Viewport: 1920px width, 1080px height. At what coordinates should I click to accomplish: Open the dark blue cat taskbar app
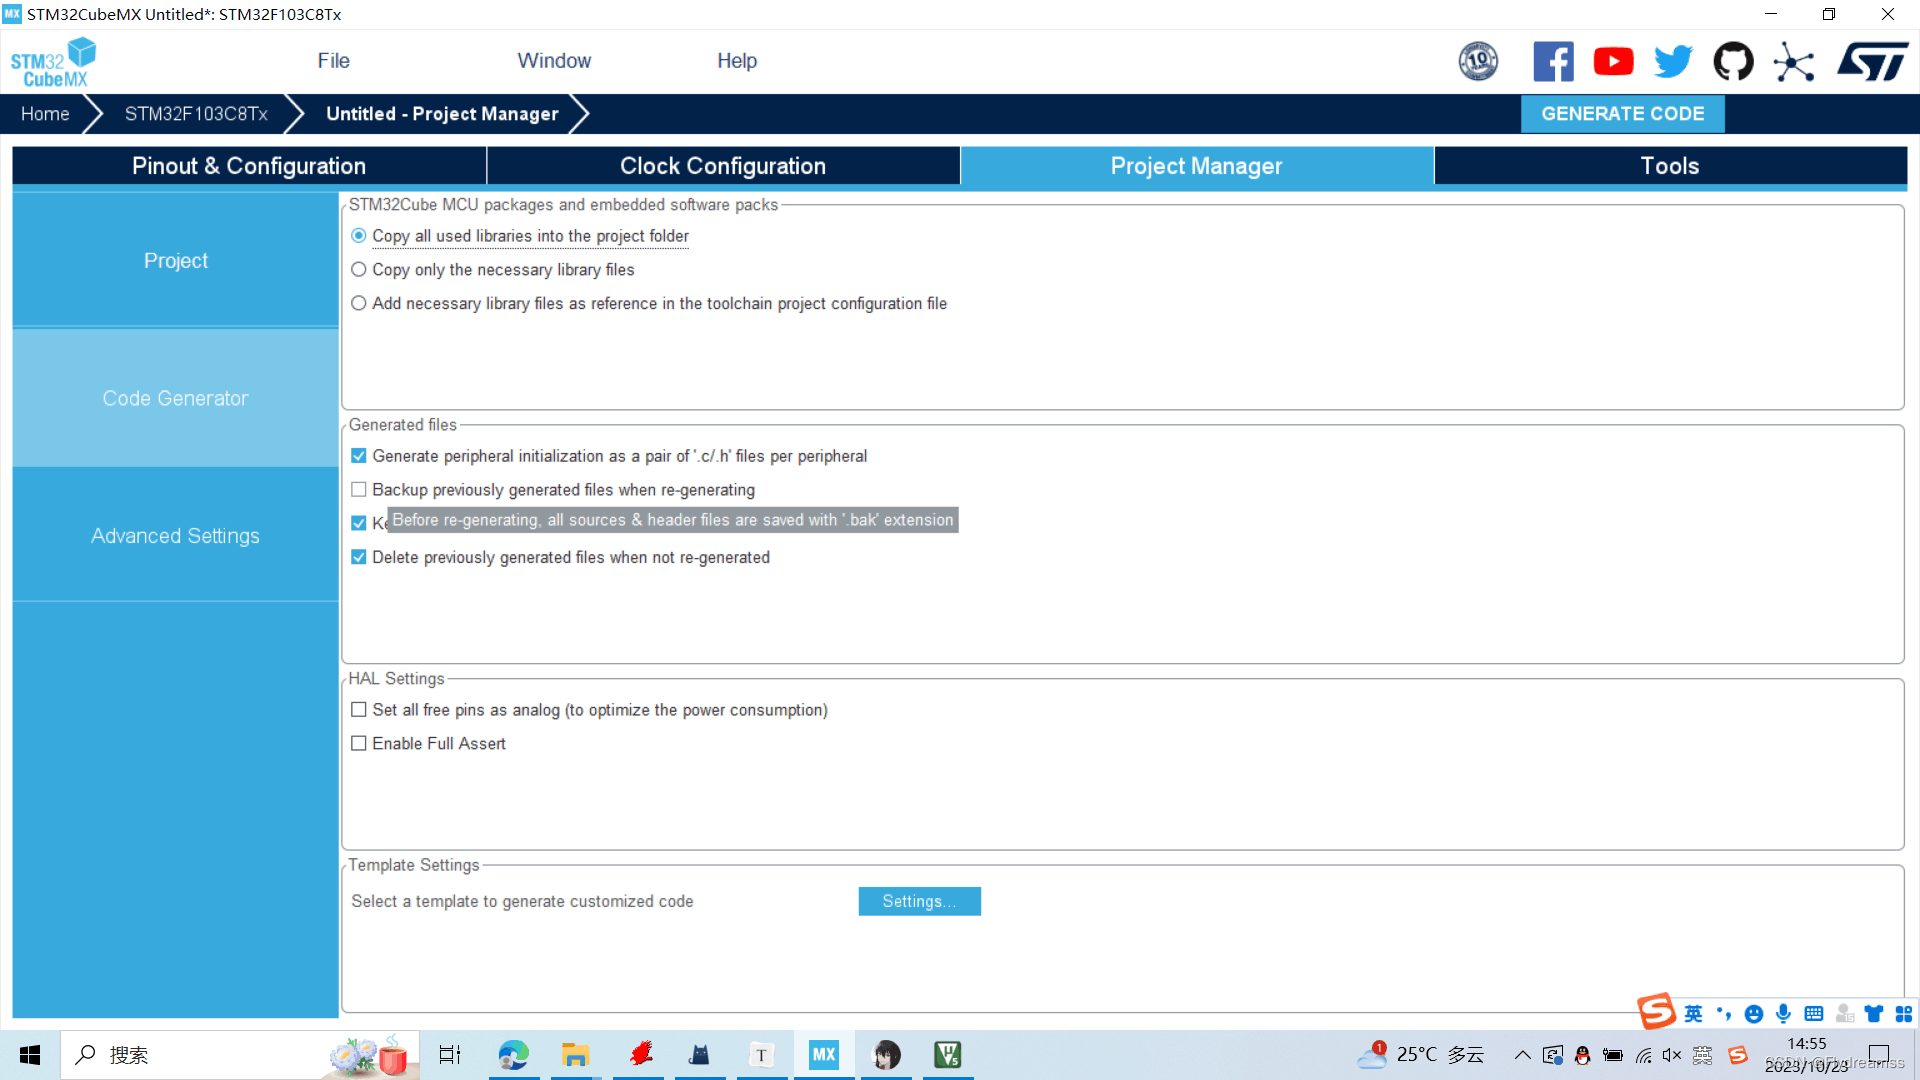700,1054
